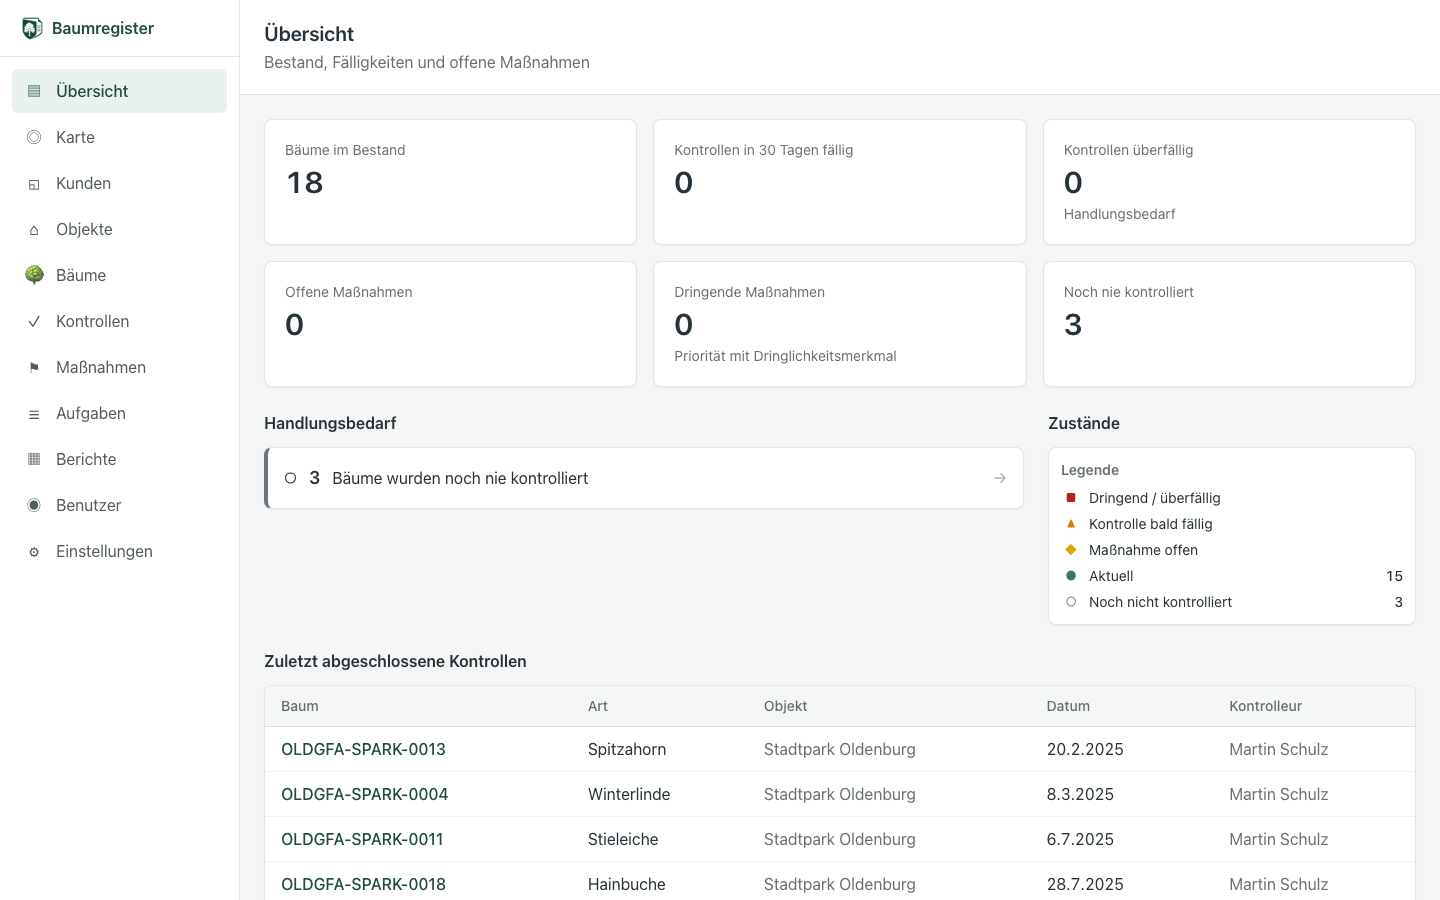This screenshot has height=900, width=1440.
Task: Click the Bäume tree icon
Action: coord(34,275)
